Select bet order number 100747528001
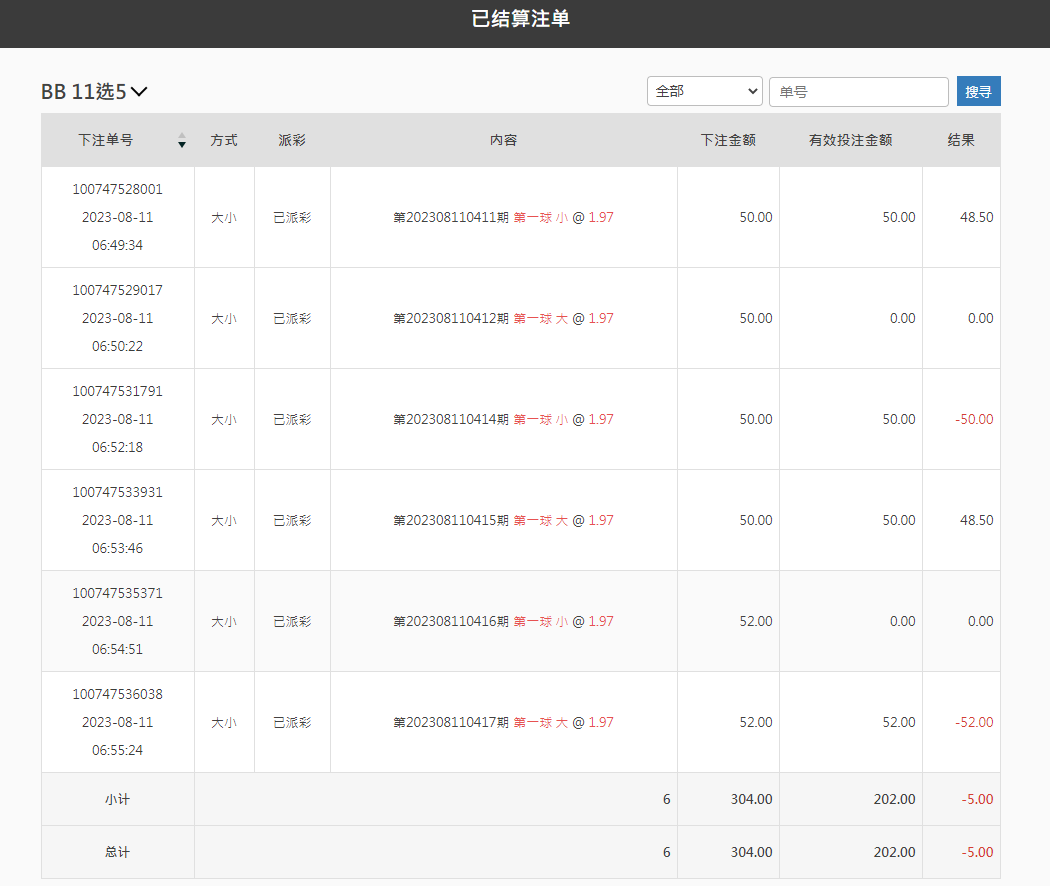This screenshot has width=1050, height=886. [117, 189]
